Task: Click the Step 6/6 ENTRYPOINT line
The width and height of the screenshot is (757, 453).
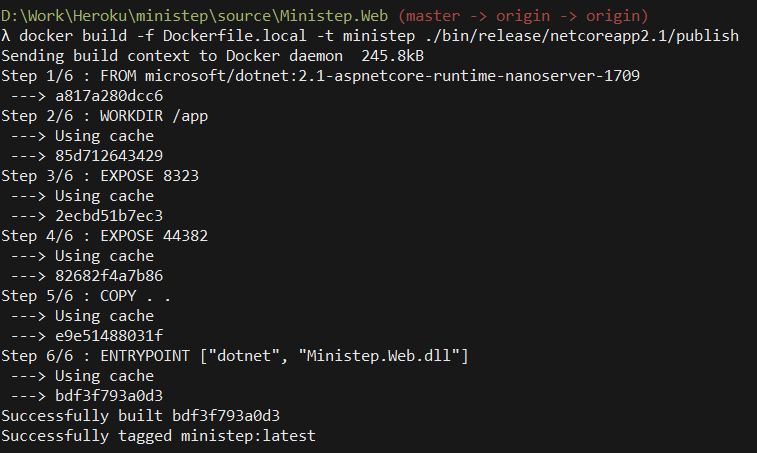Action: [235, 356]
